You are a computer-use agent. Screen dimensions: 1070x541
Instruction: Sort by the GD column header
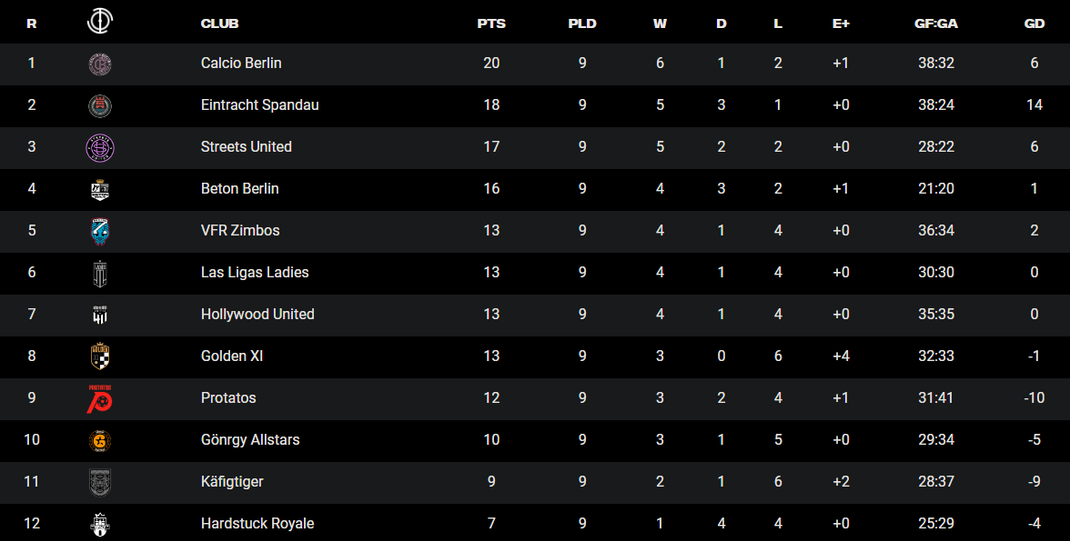tap(1035, 23)
